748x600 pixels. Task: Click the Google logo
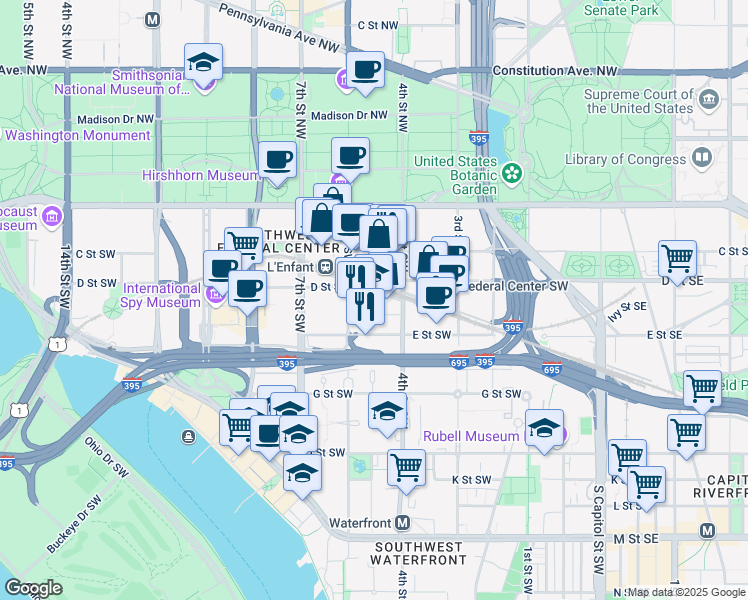tap(33, 589)
